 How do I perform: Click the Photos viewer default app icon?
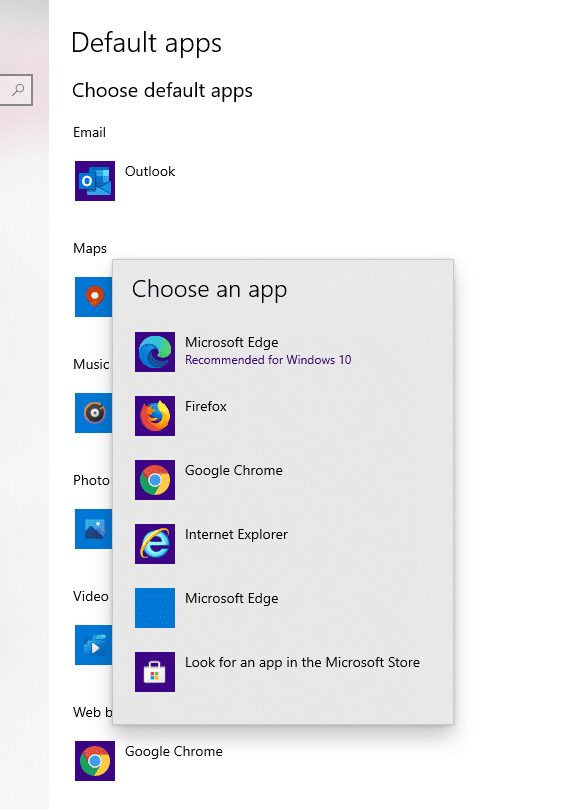click(93, 529)
